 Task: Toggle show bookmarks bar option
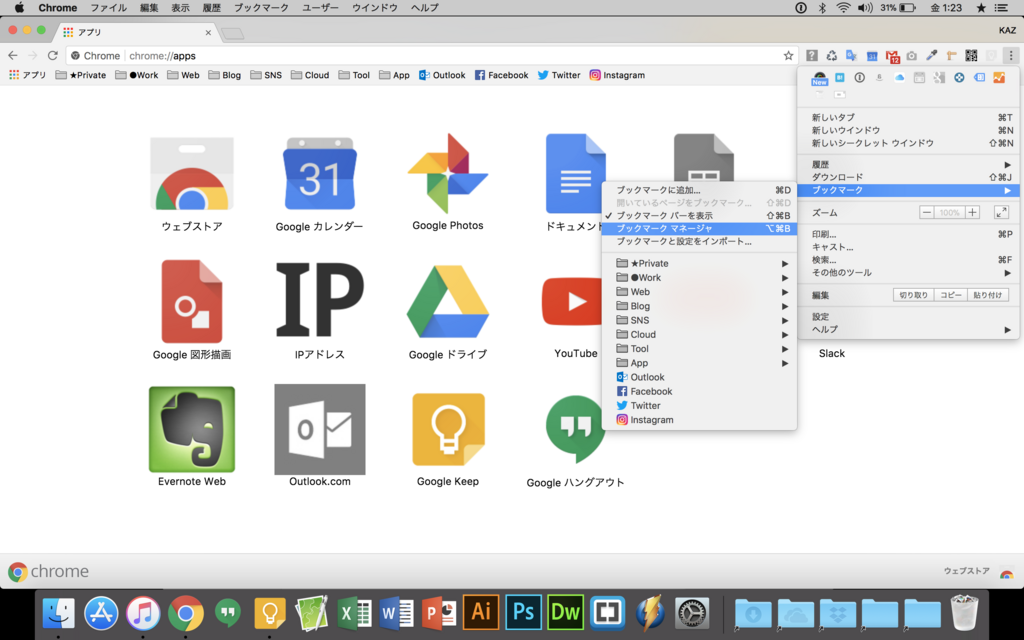(698, 216)
